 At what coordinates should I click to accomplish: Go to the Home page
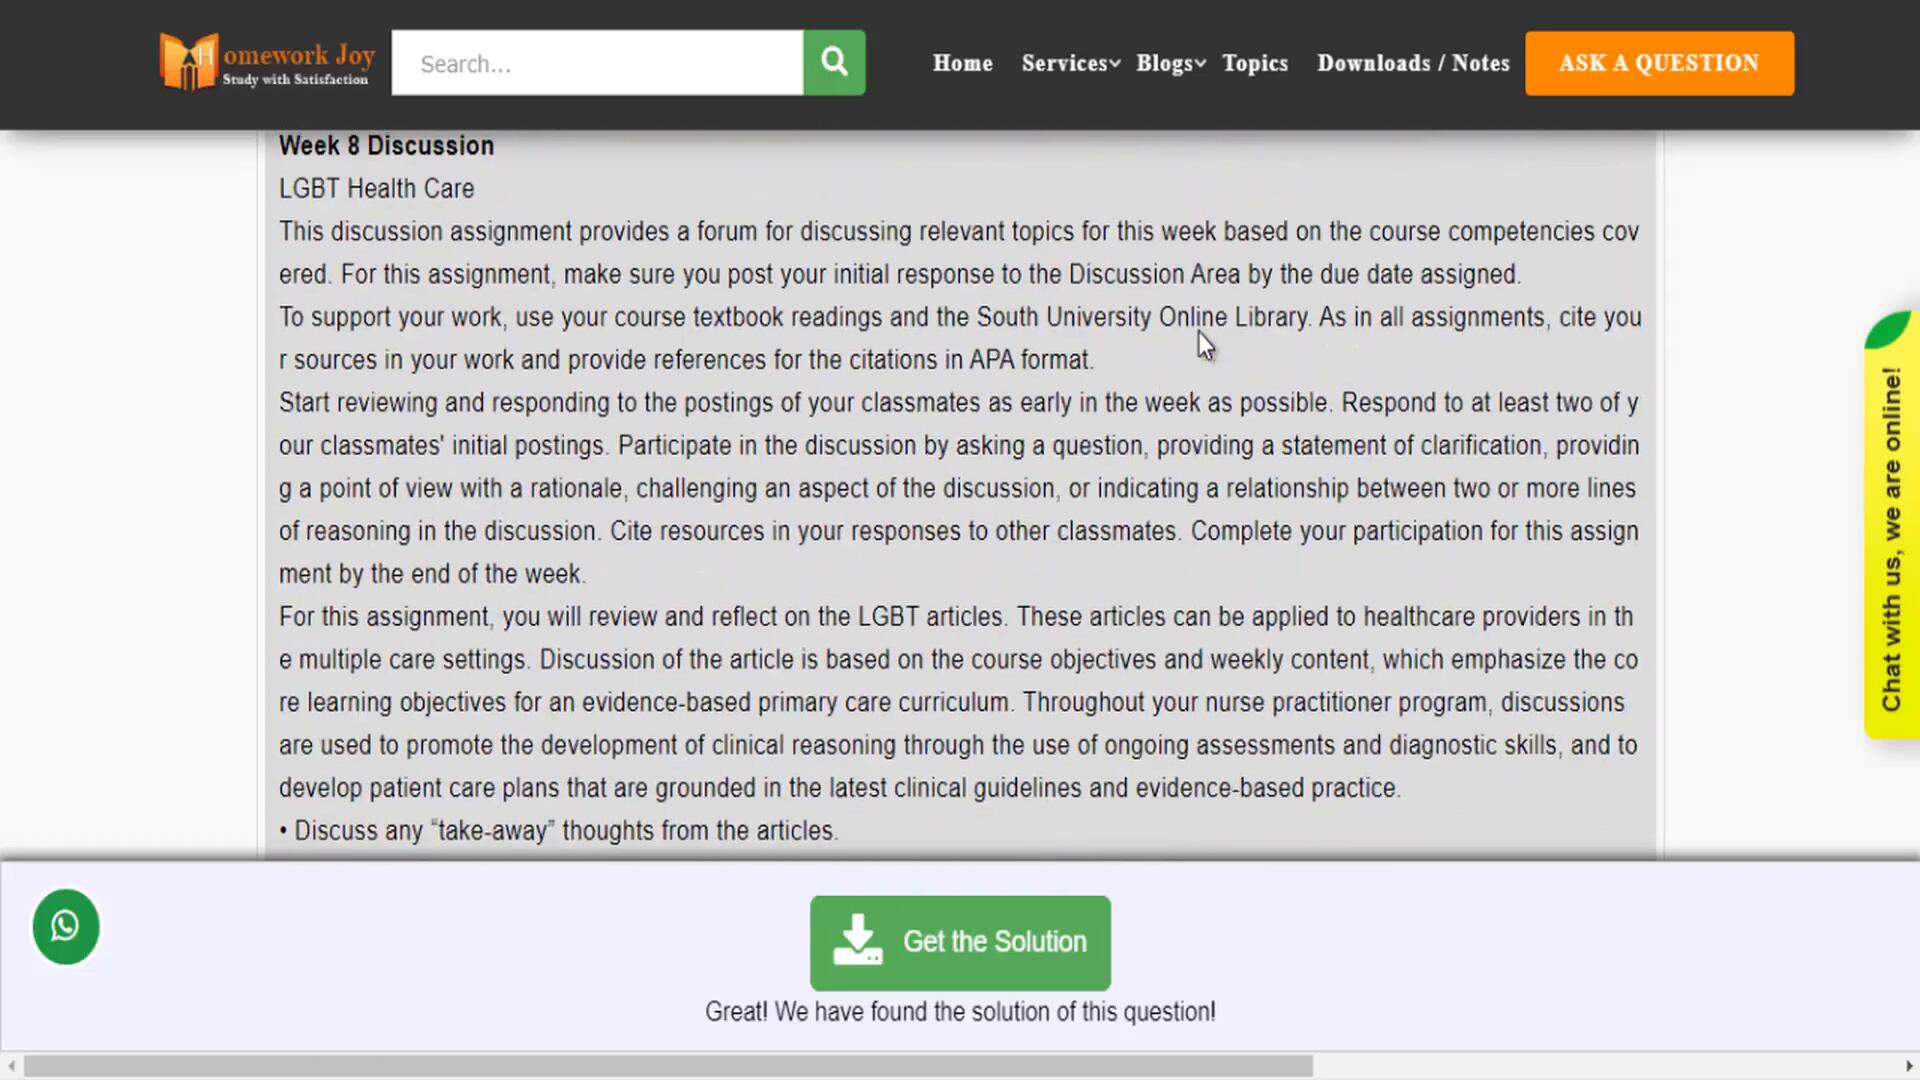(x=962, y=63)
